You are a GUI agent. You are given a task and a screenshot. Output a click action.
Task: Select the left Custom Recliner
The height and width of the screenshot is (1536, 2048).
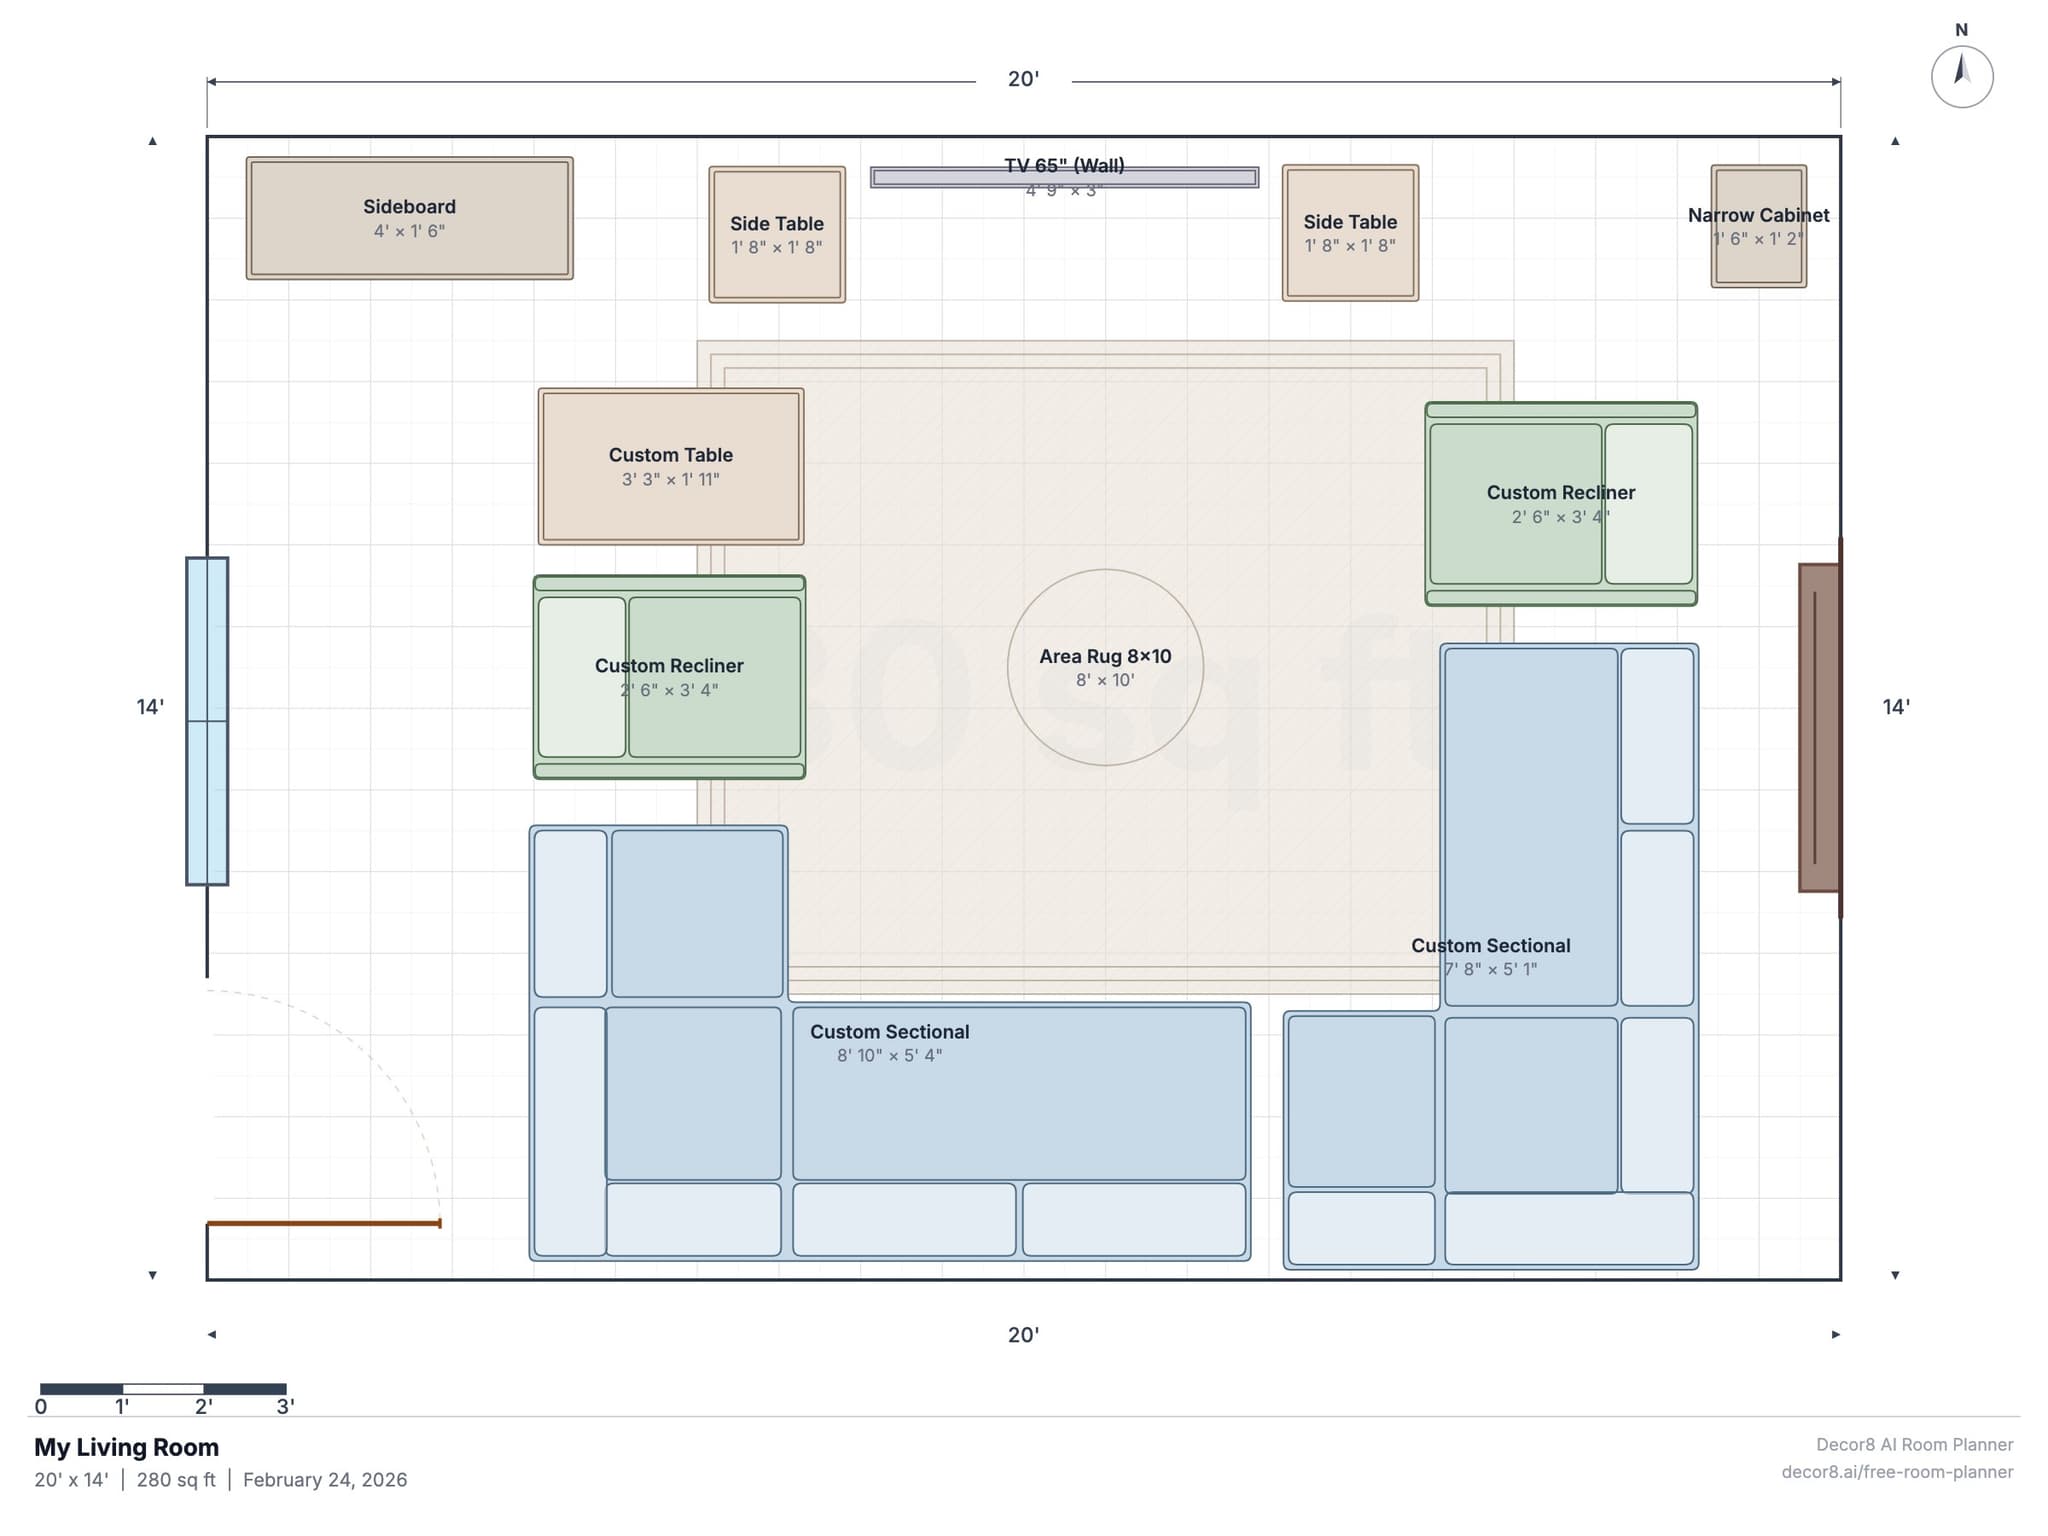(x=668, y=677)
